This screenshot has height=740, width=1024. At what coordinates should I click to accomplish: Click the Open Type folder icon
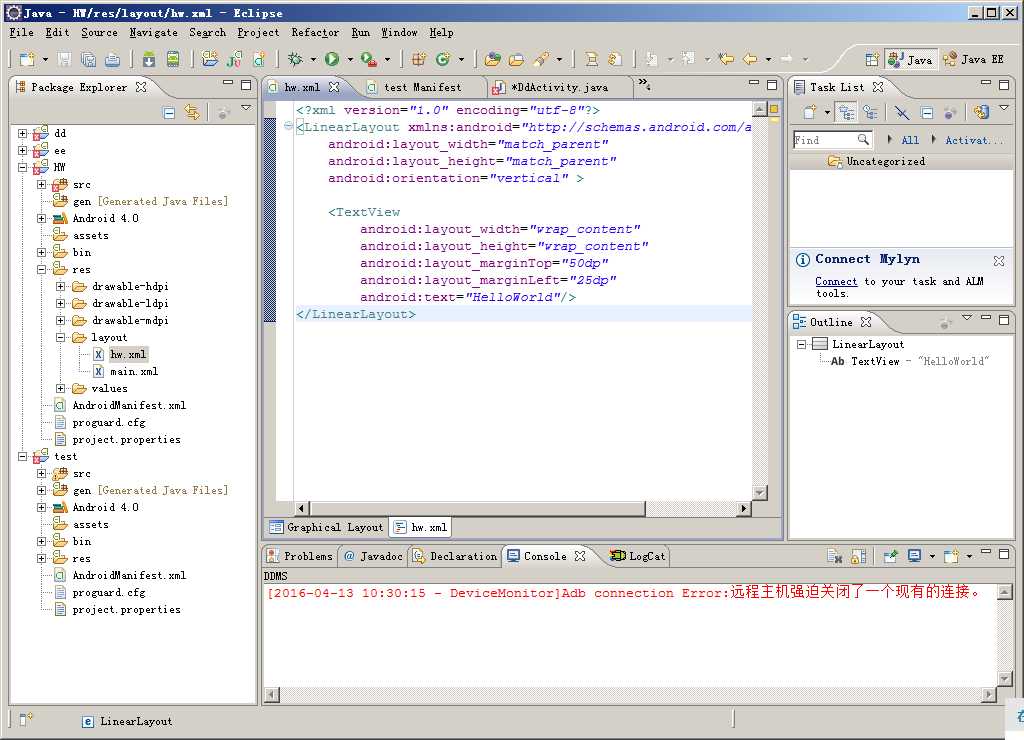click(x=492, y=59)
